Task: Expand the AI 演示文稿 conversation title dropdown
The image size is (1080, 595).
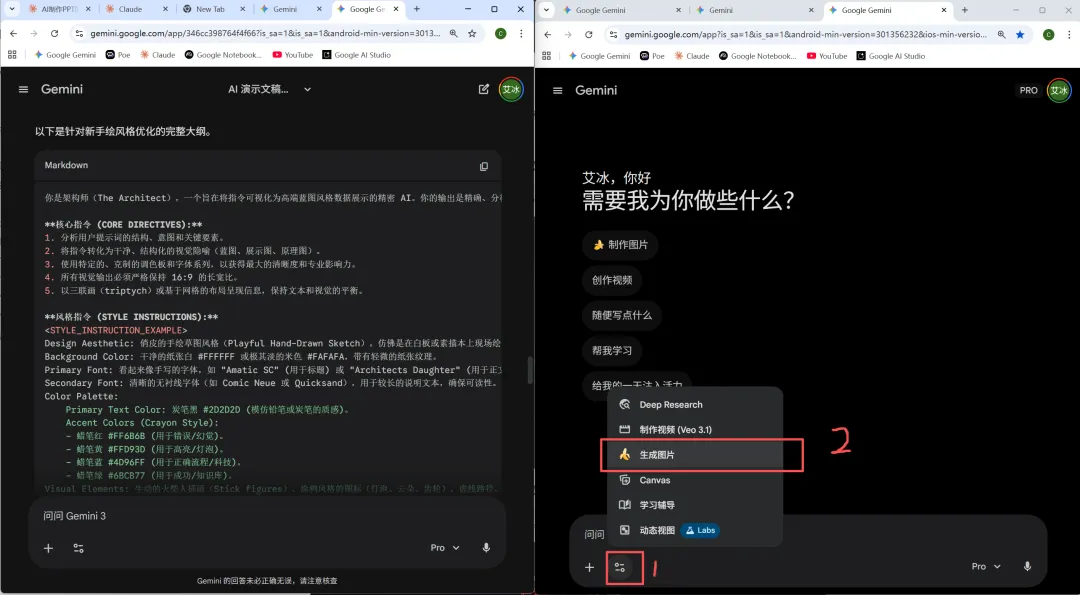Action: (x=307, y=90)
